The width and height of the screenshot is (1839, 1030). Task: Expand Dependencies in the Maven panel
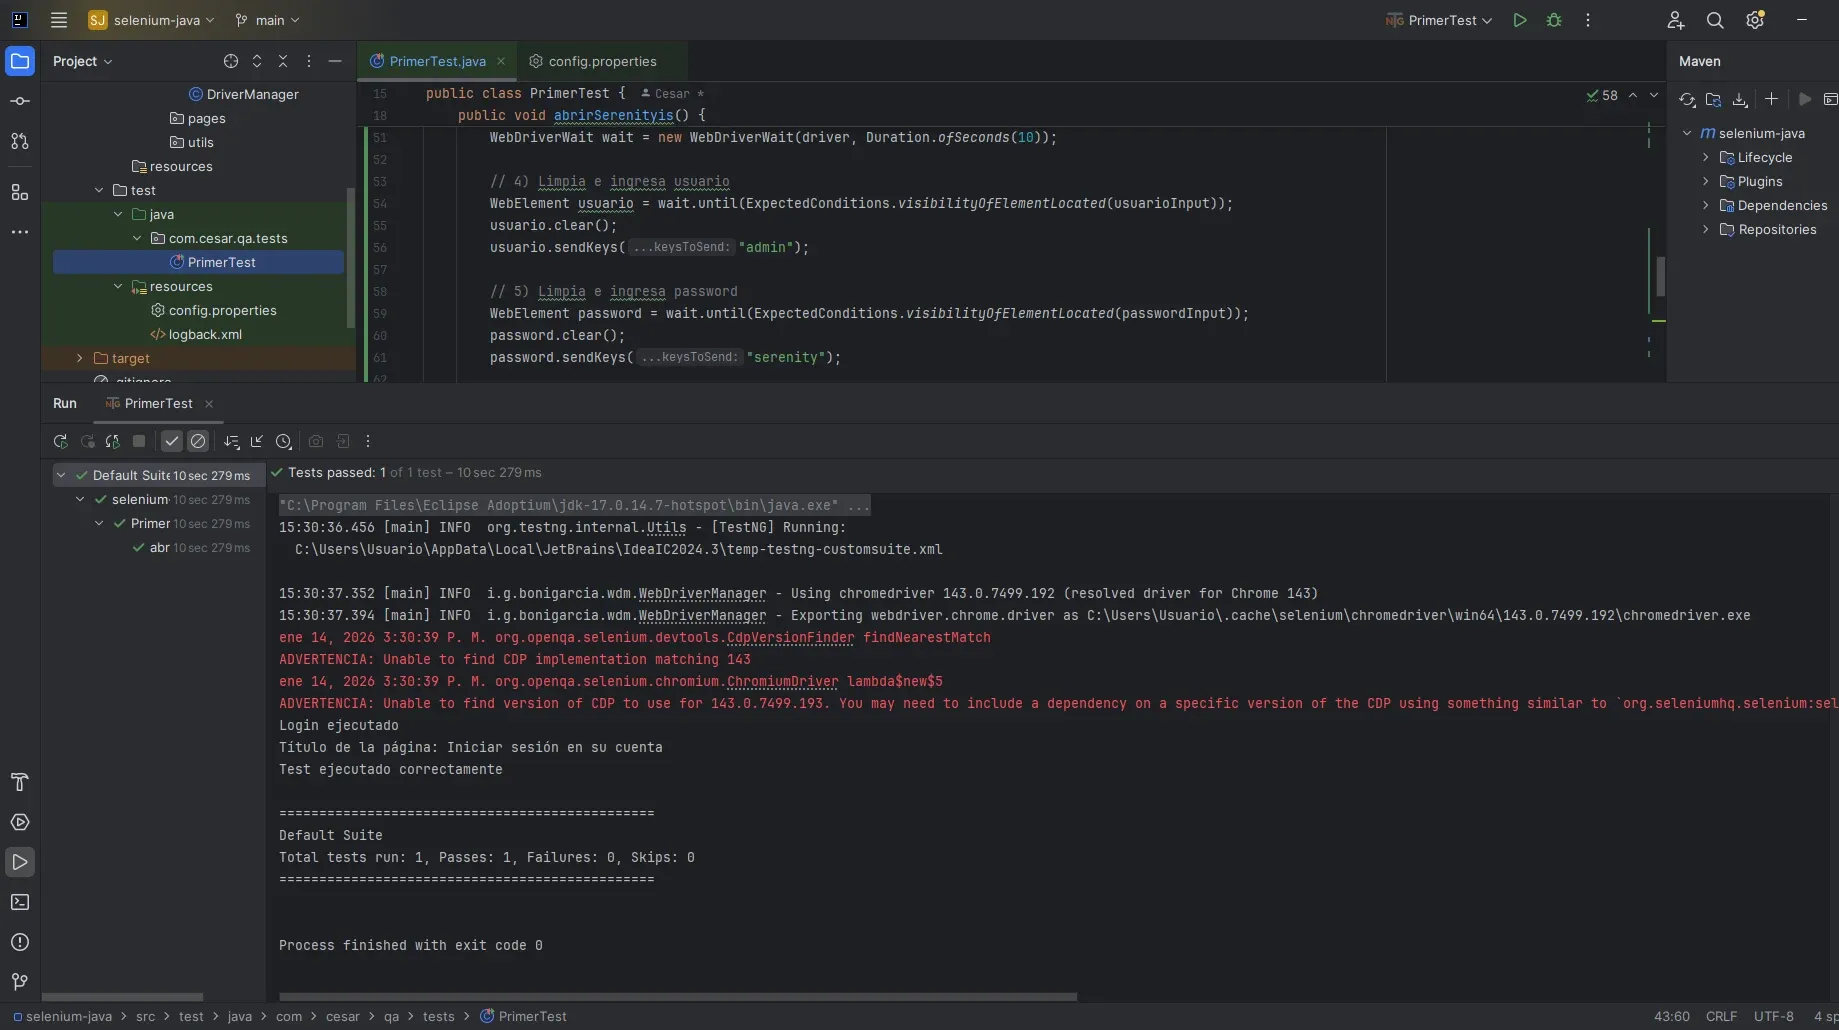point(1706,205)
